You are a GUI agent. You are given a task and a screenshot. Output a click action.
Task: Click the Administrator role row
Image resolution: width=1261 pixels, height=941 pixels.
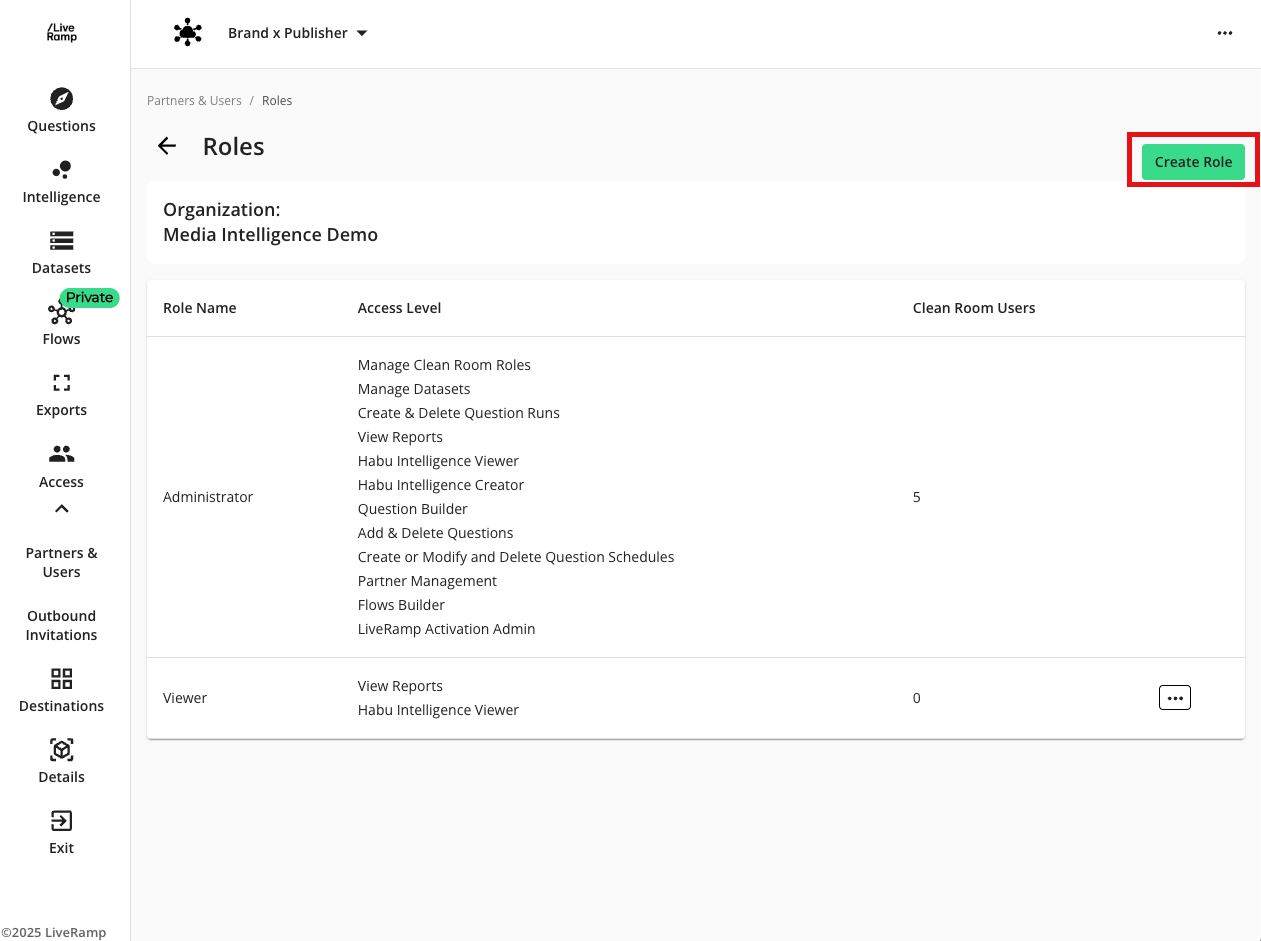[x=208, y=497]
